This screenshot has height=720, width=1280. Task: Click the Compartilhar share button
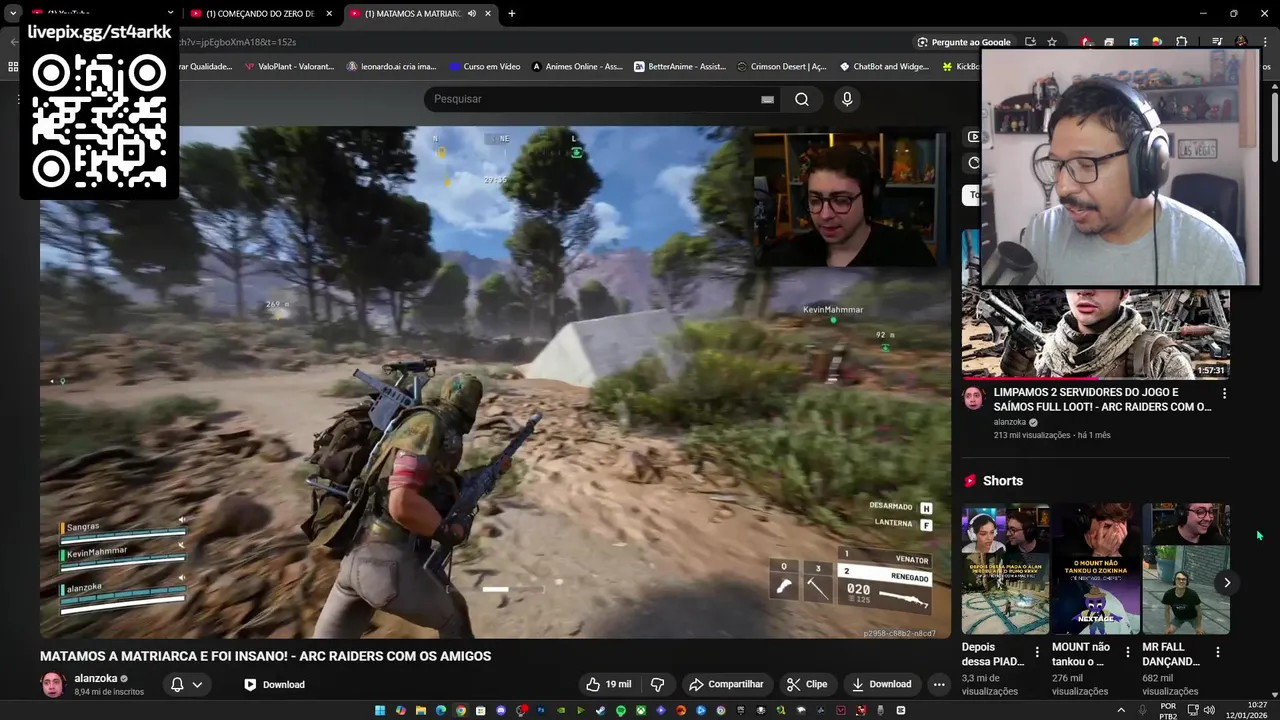point(727,684)
